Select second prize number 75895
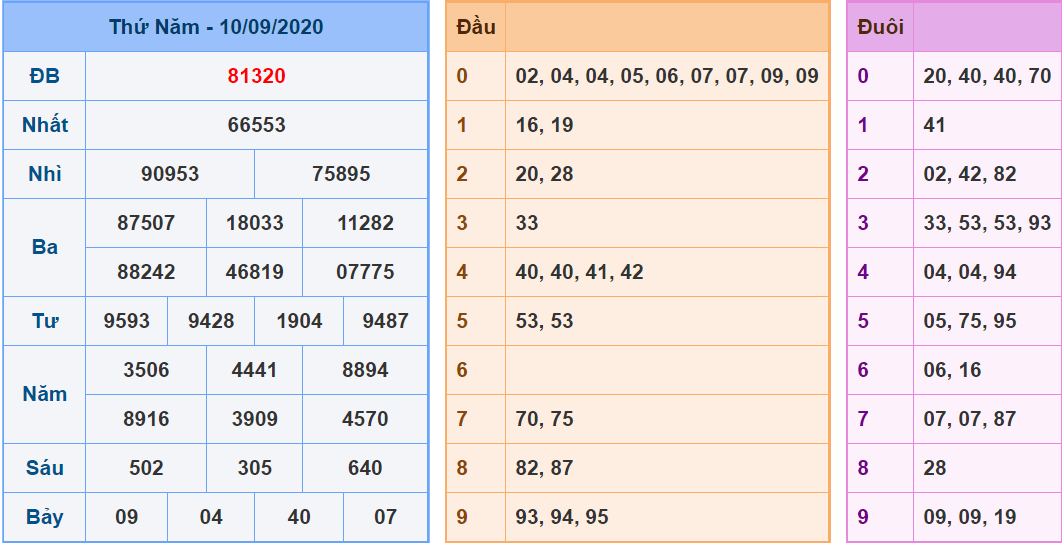Image resolution: width=1062 pixels, height=543 pixels. 341,174
